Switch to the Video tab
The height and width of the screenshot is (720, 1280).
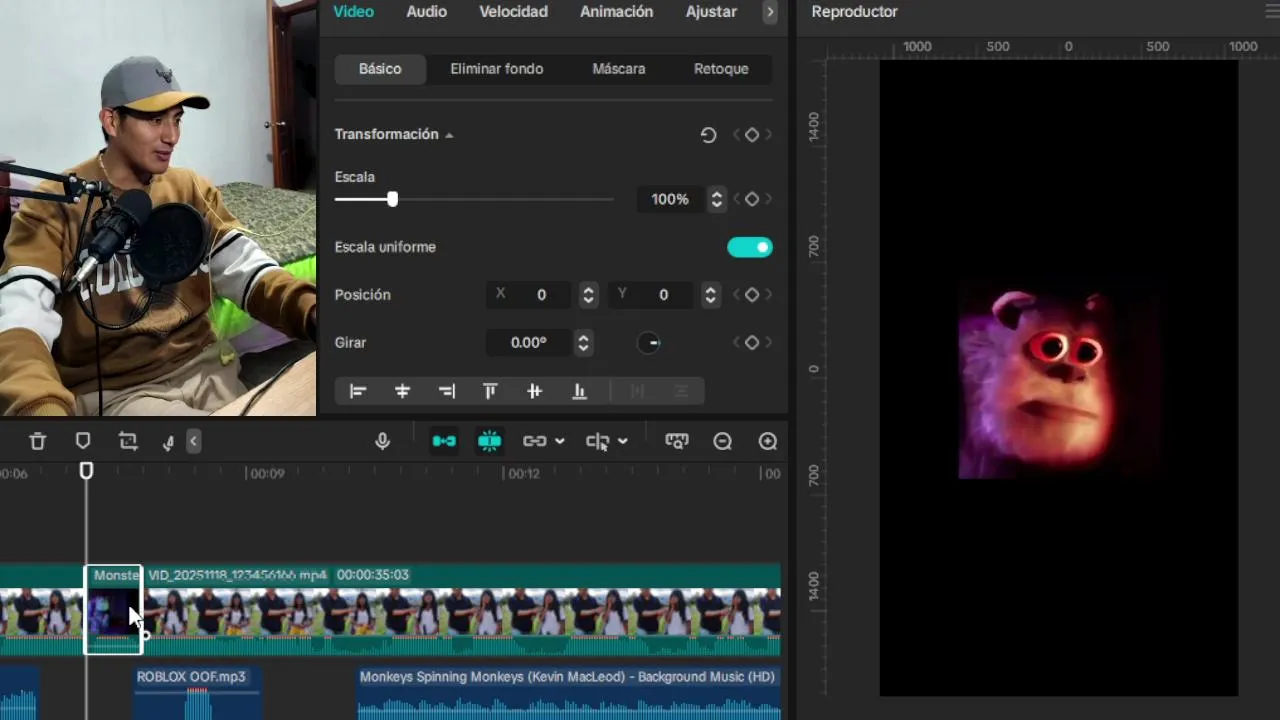coord(353,12)
